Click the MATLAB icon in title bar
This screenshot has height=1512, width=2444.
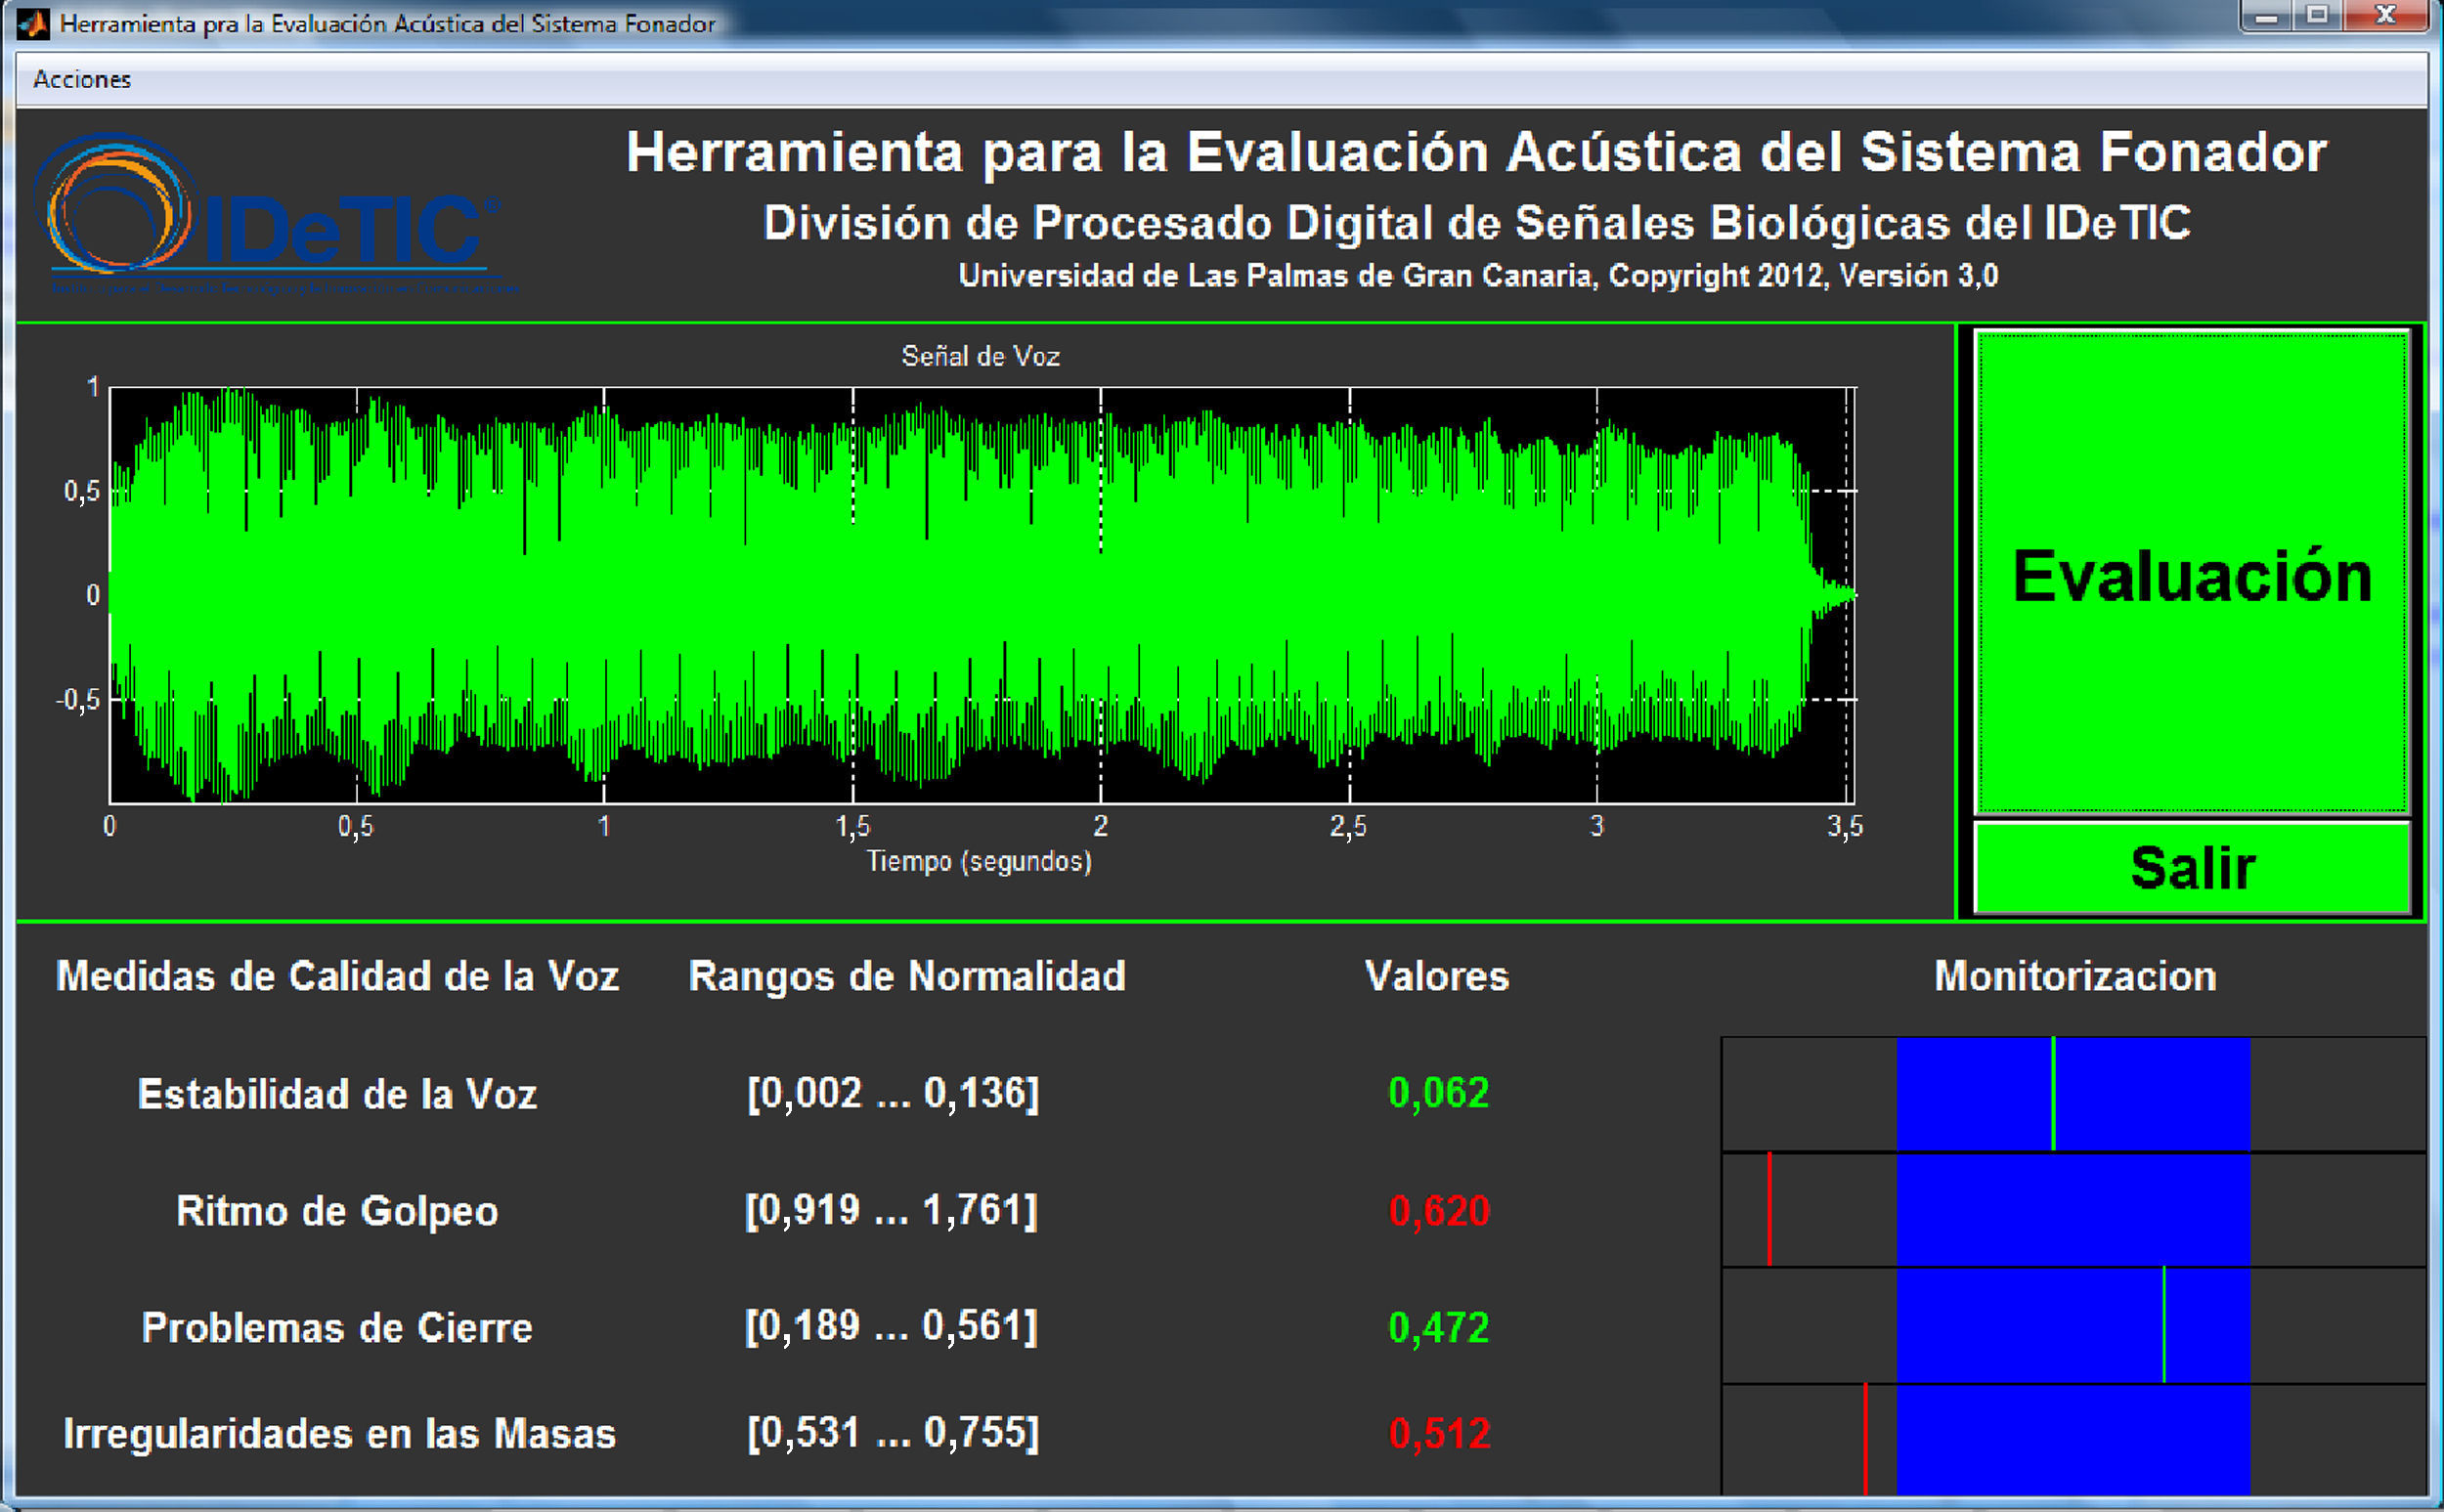click(33, 23)
